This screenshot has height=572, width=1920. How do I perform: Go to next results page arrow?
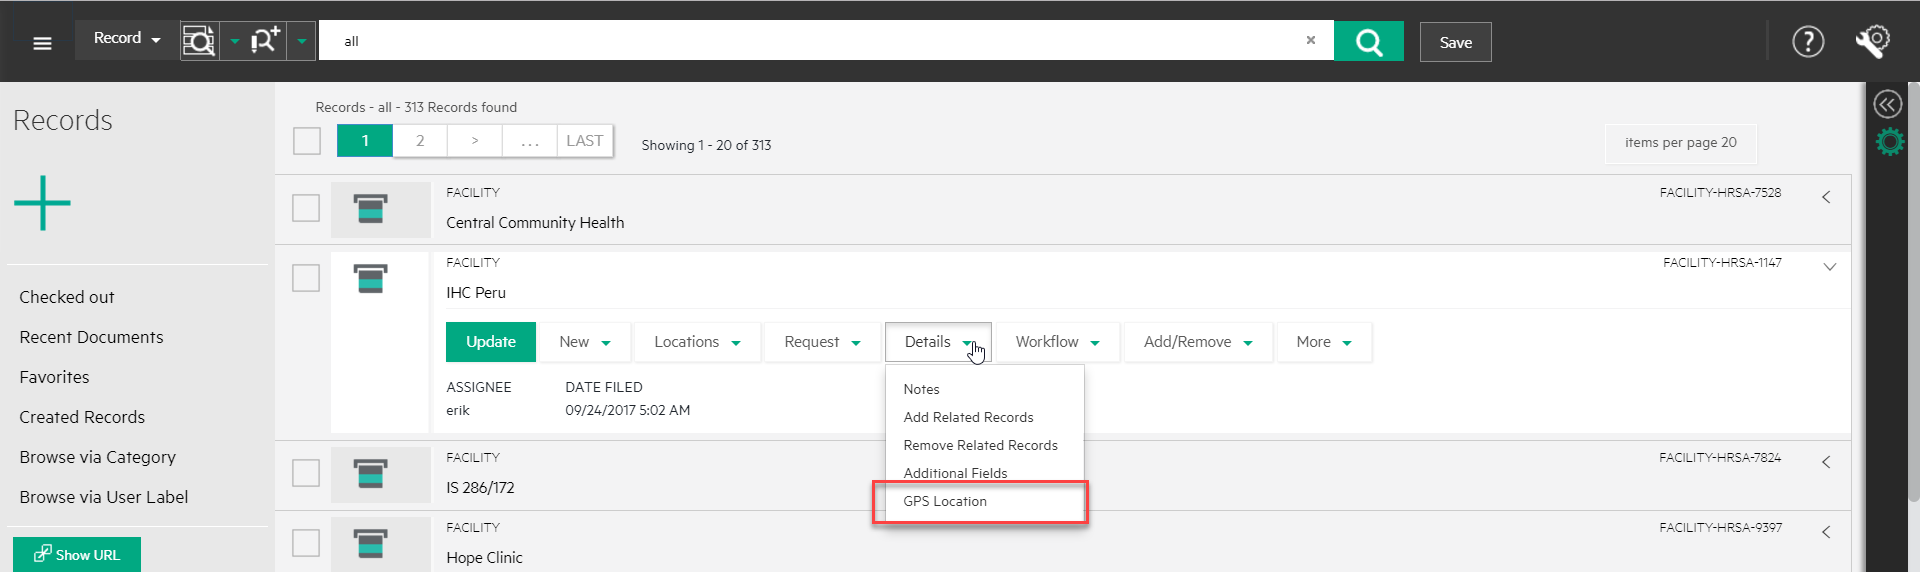(x=475, y=141)
